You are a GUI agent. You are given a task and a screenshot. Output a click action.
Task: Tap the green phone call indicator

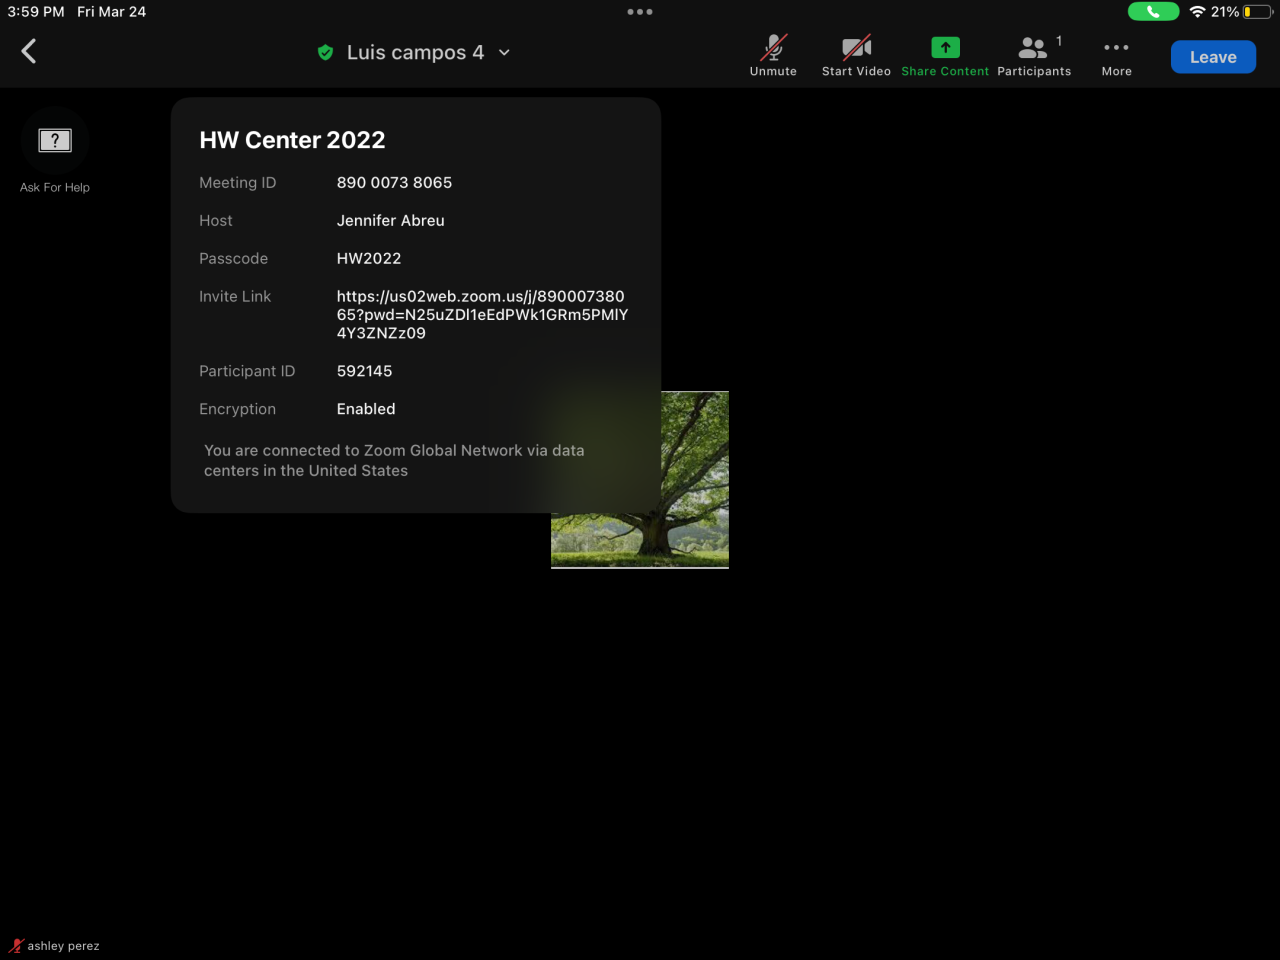click(1153, 12)
